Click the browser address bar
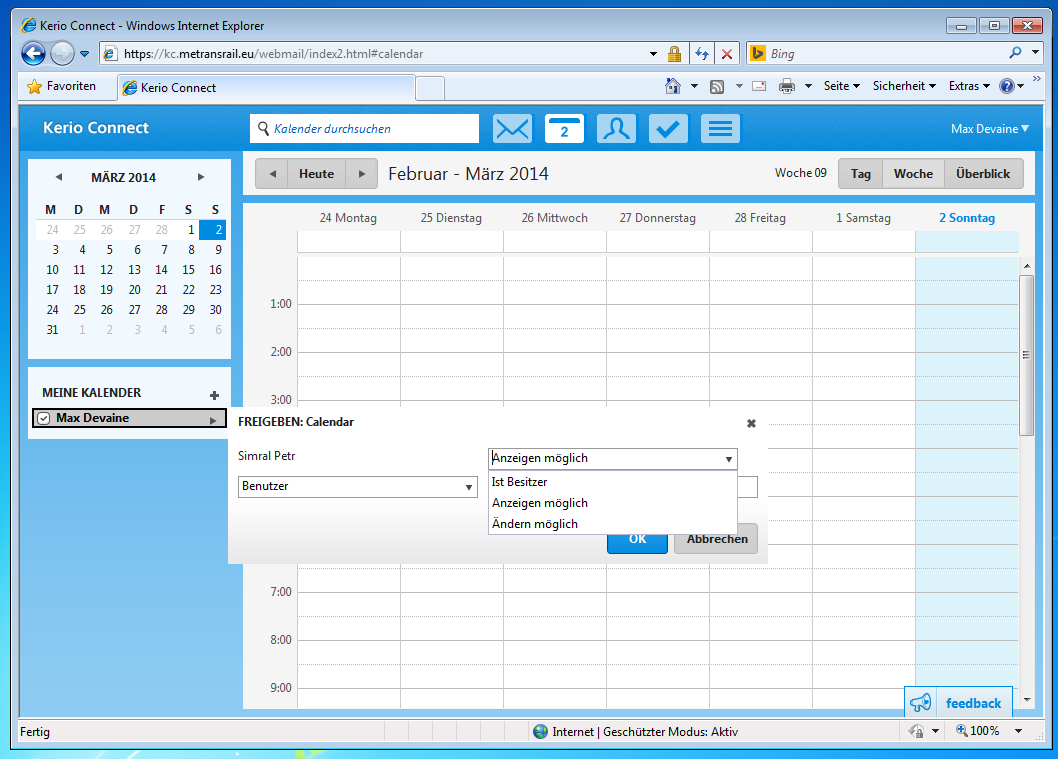The height and width of the screenshot is (759, 1058). (381, 54)
